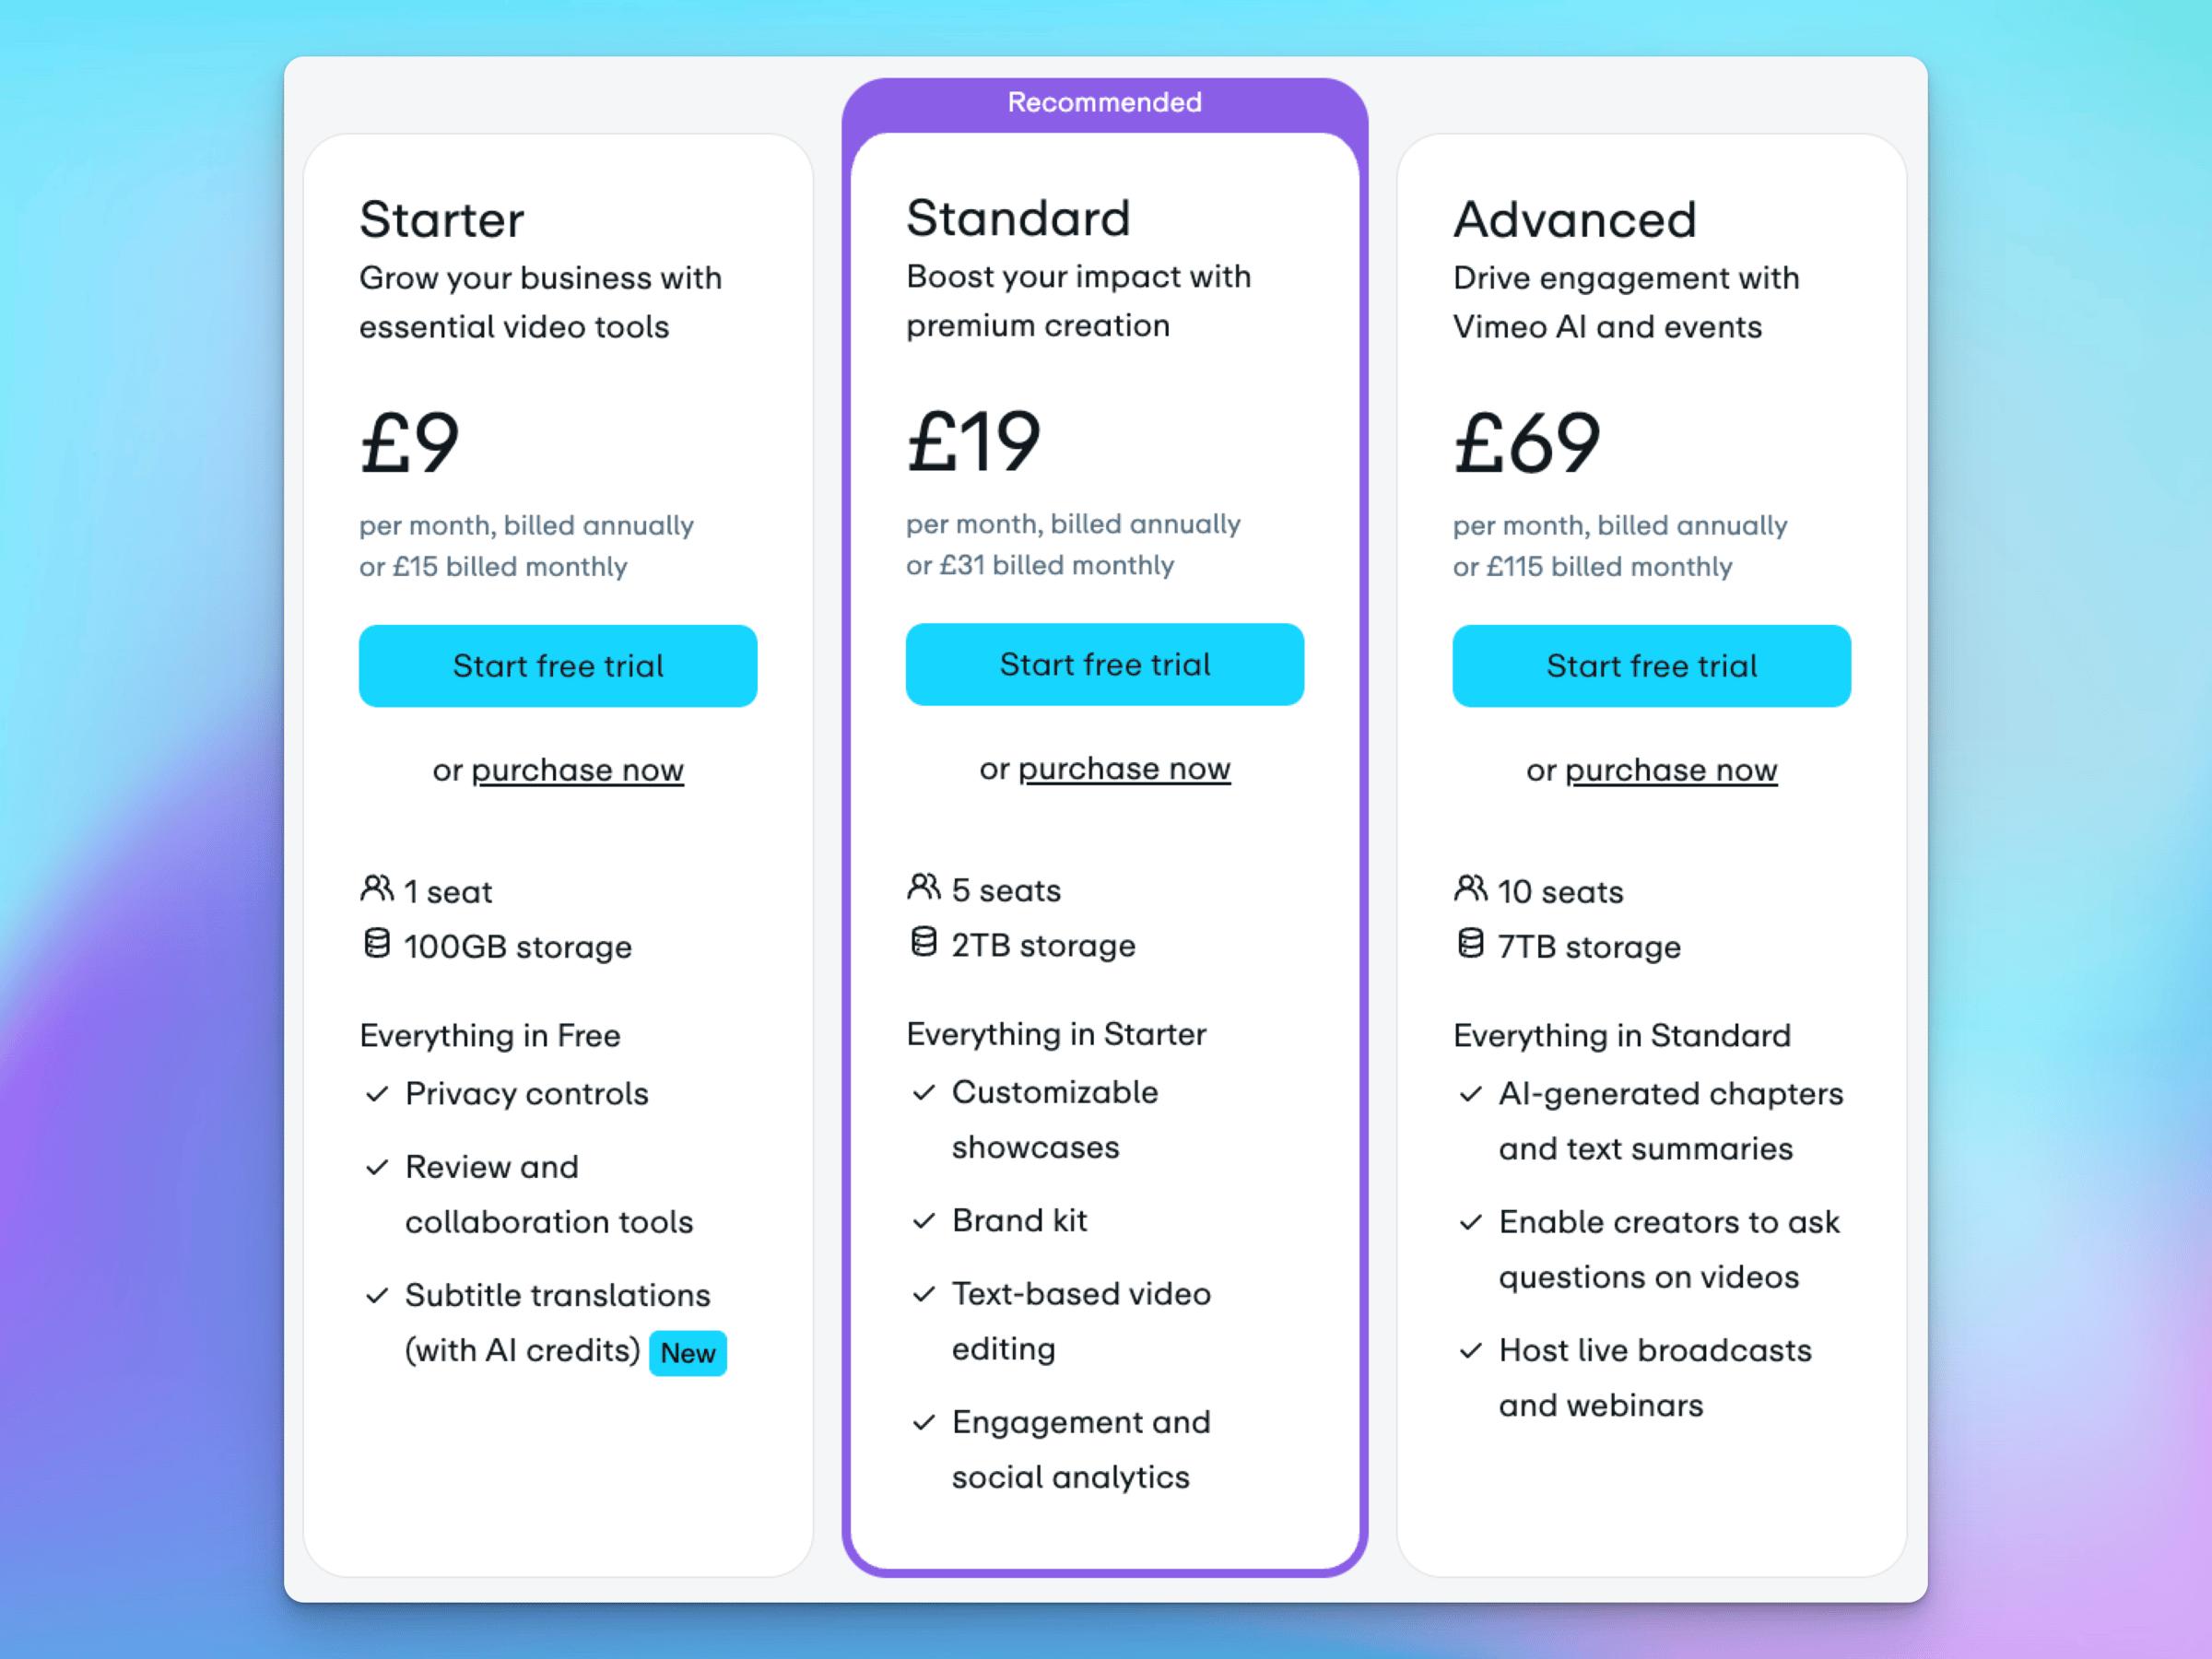Viewport: 2212px width, 1659px height.
Task: Open purchase now link under Advanced
Action: click(x=1672, y=770)
